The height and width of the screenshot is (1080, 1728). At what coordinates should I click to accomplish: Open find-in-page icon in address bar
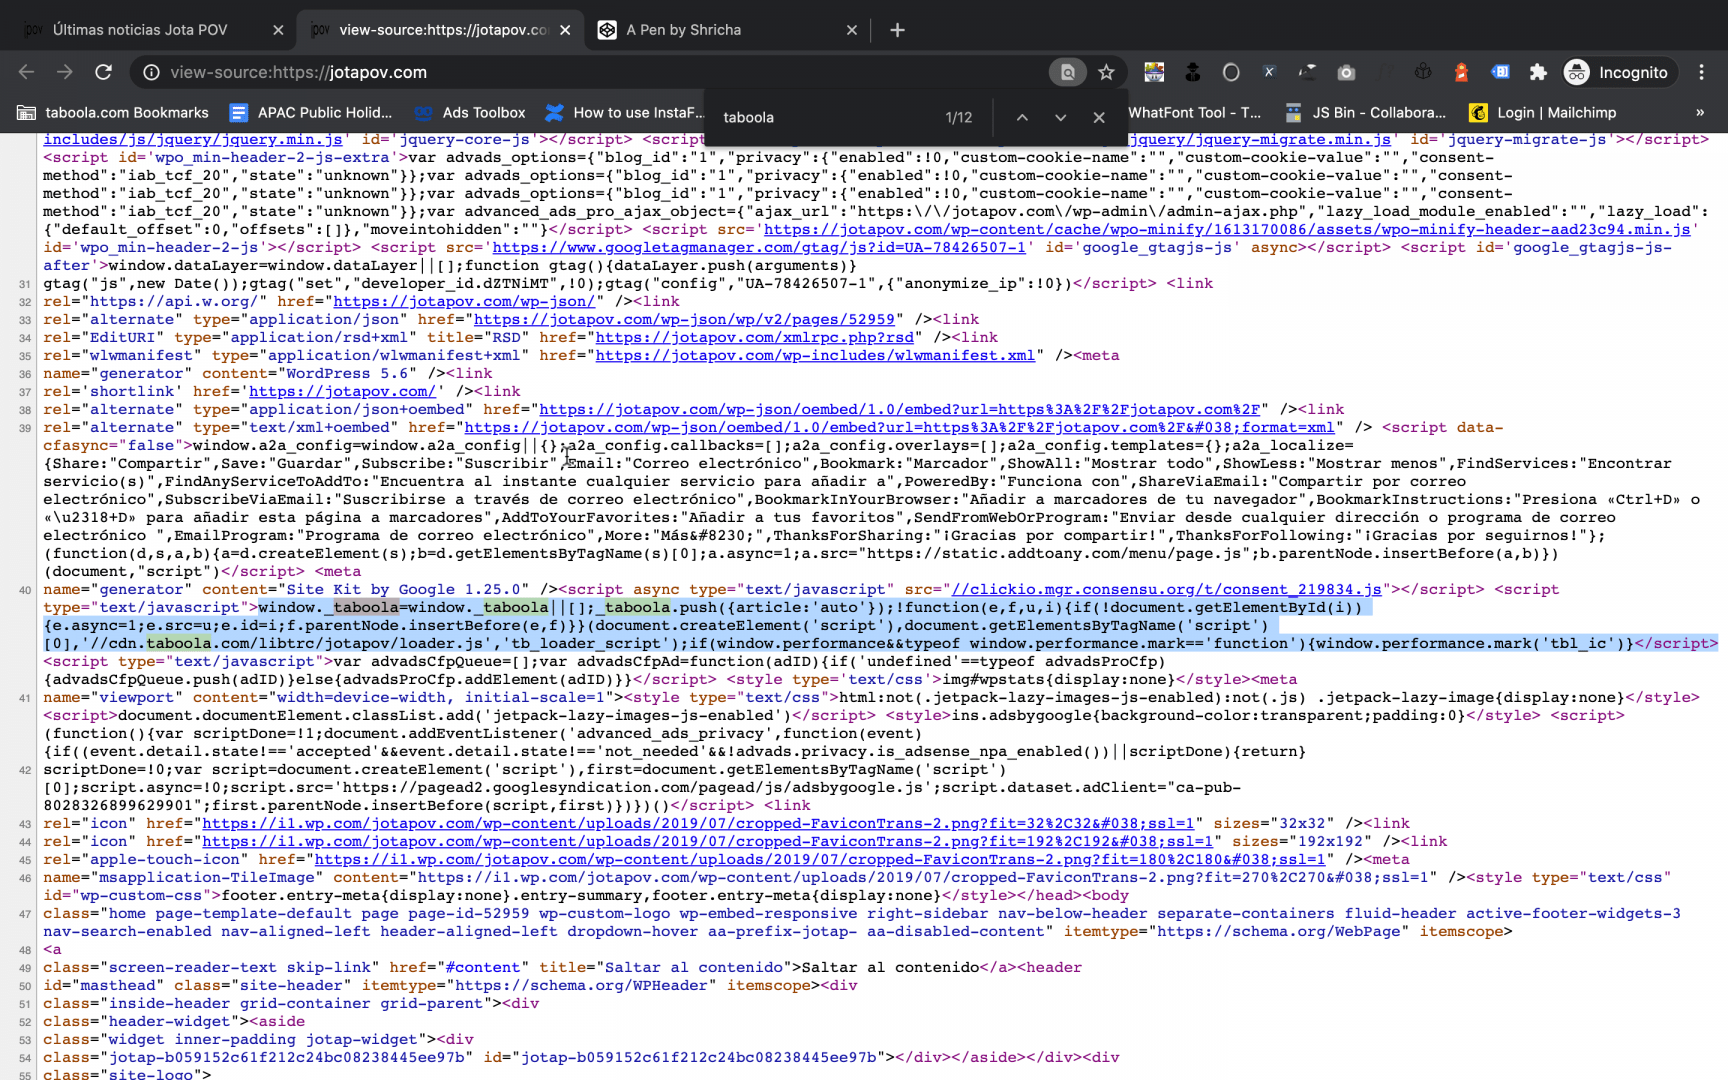[x=1067, y=72]
